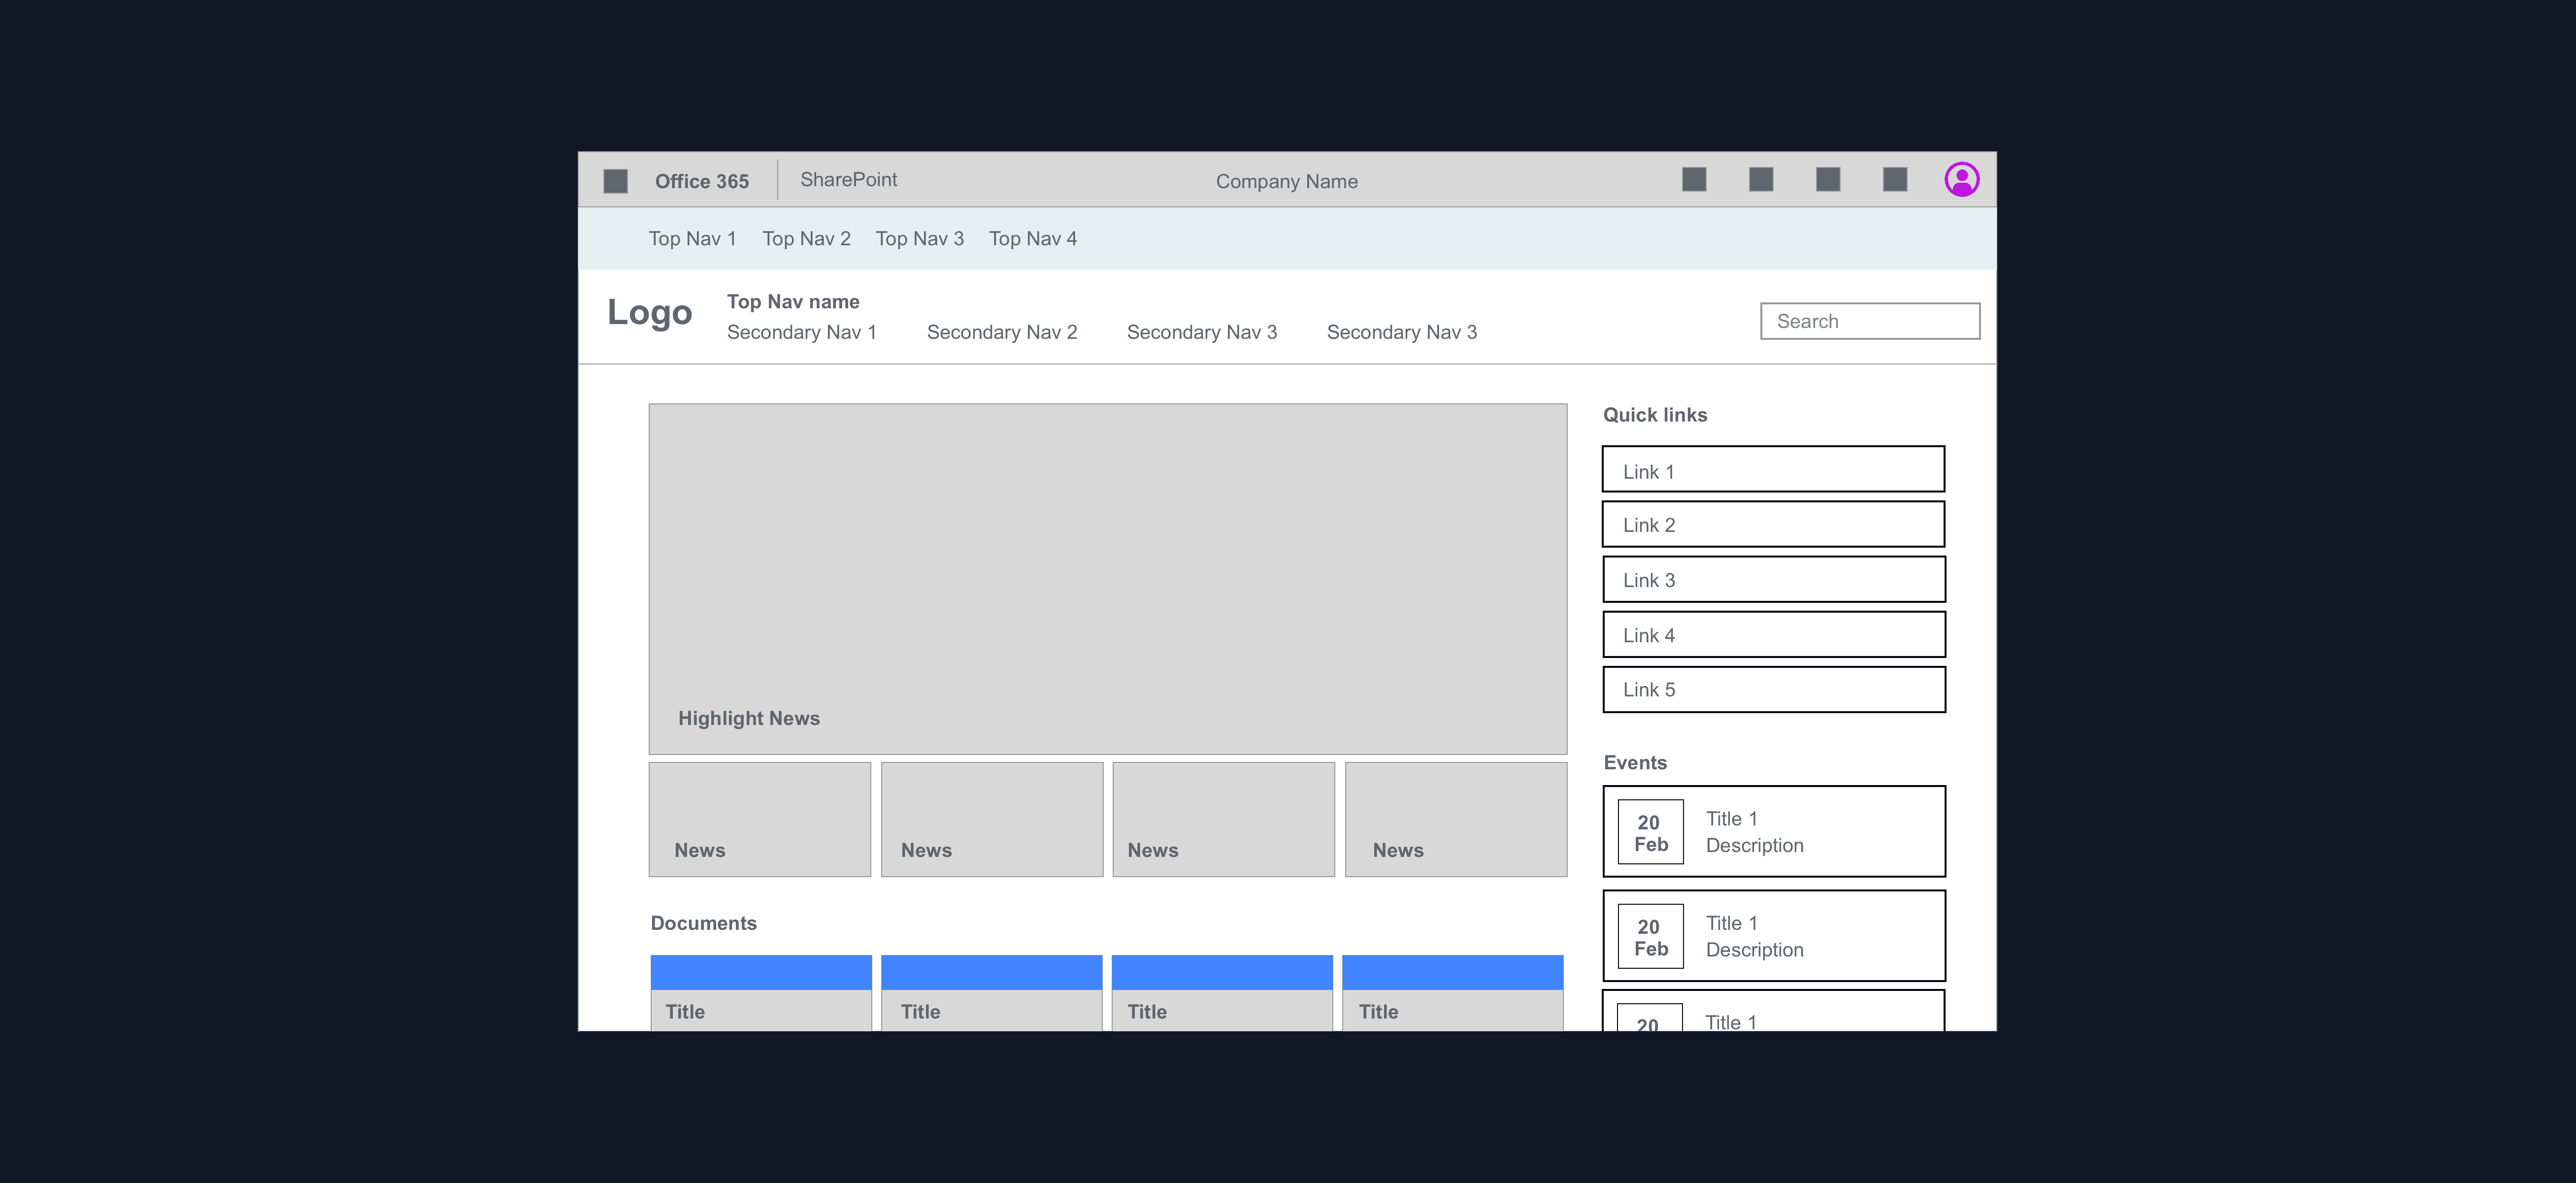Image resolution: width=2576 pixels, height=1183 pixels.
Task: Open Secondary Nav 2 tab
Action: (x=1001, y=332)
